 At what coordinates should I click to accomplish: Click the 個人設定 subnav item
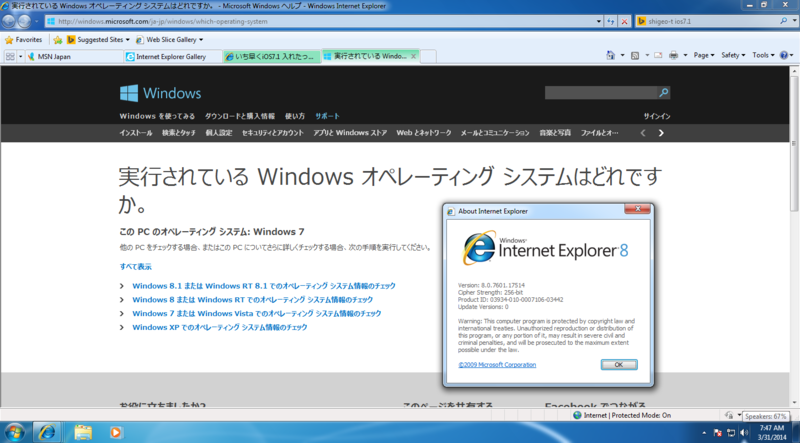point(218,133)
